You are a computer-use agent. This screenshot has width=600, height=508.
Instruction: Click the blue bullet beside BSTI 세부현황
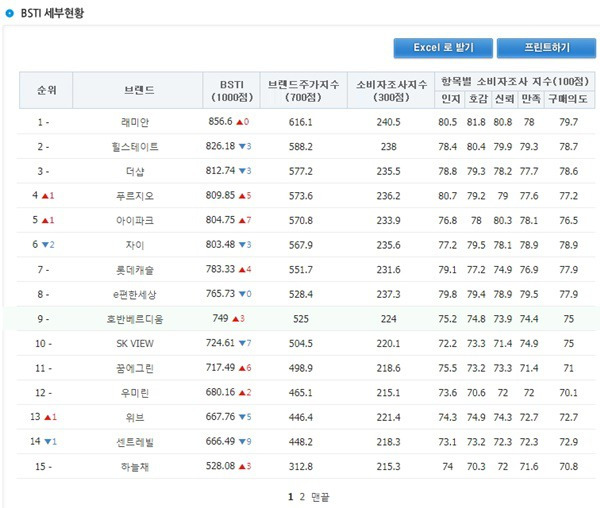pyautogui.click(x=10, y=13)
